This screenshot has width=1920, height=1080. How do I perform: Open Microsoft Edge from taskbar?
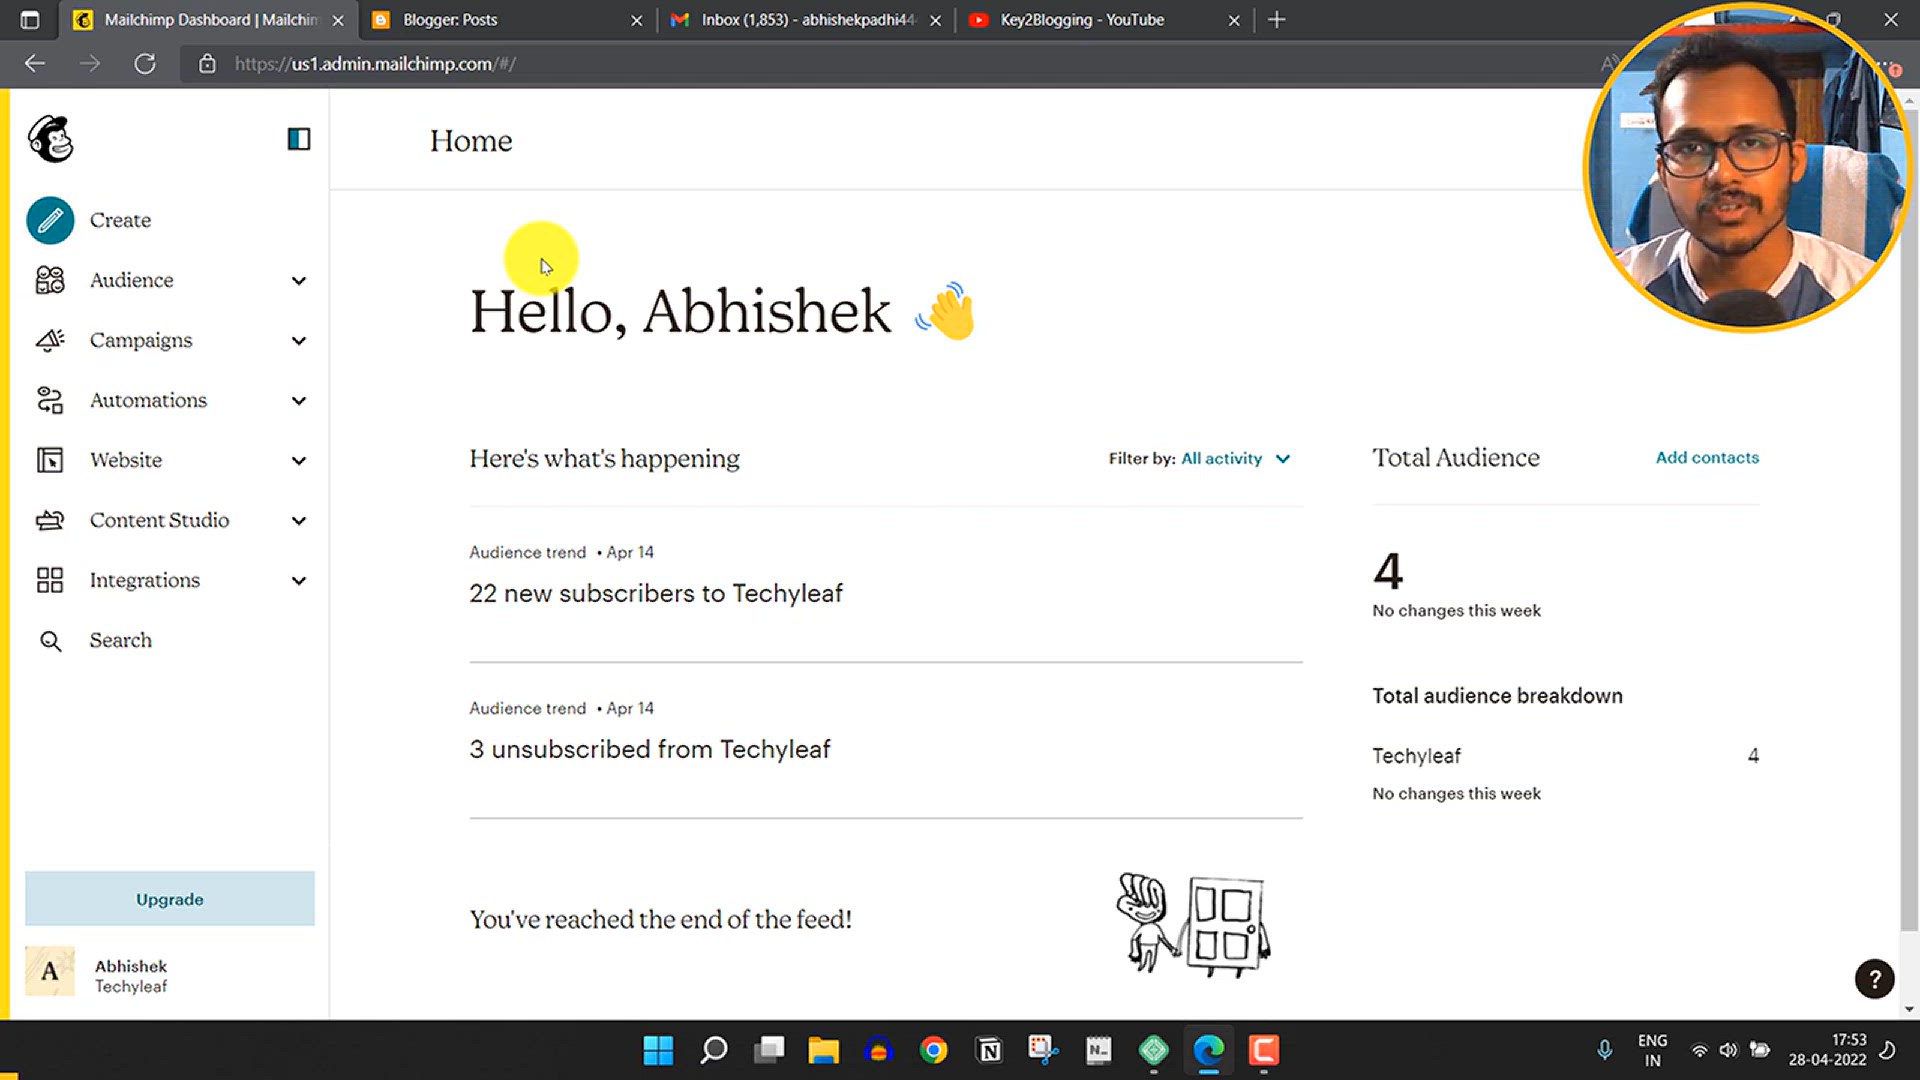pos(1209,1051)
